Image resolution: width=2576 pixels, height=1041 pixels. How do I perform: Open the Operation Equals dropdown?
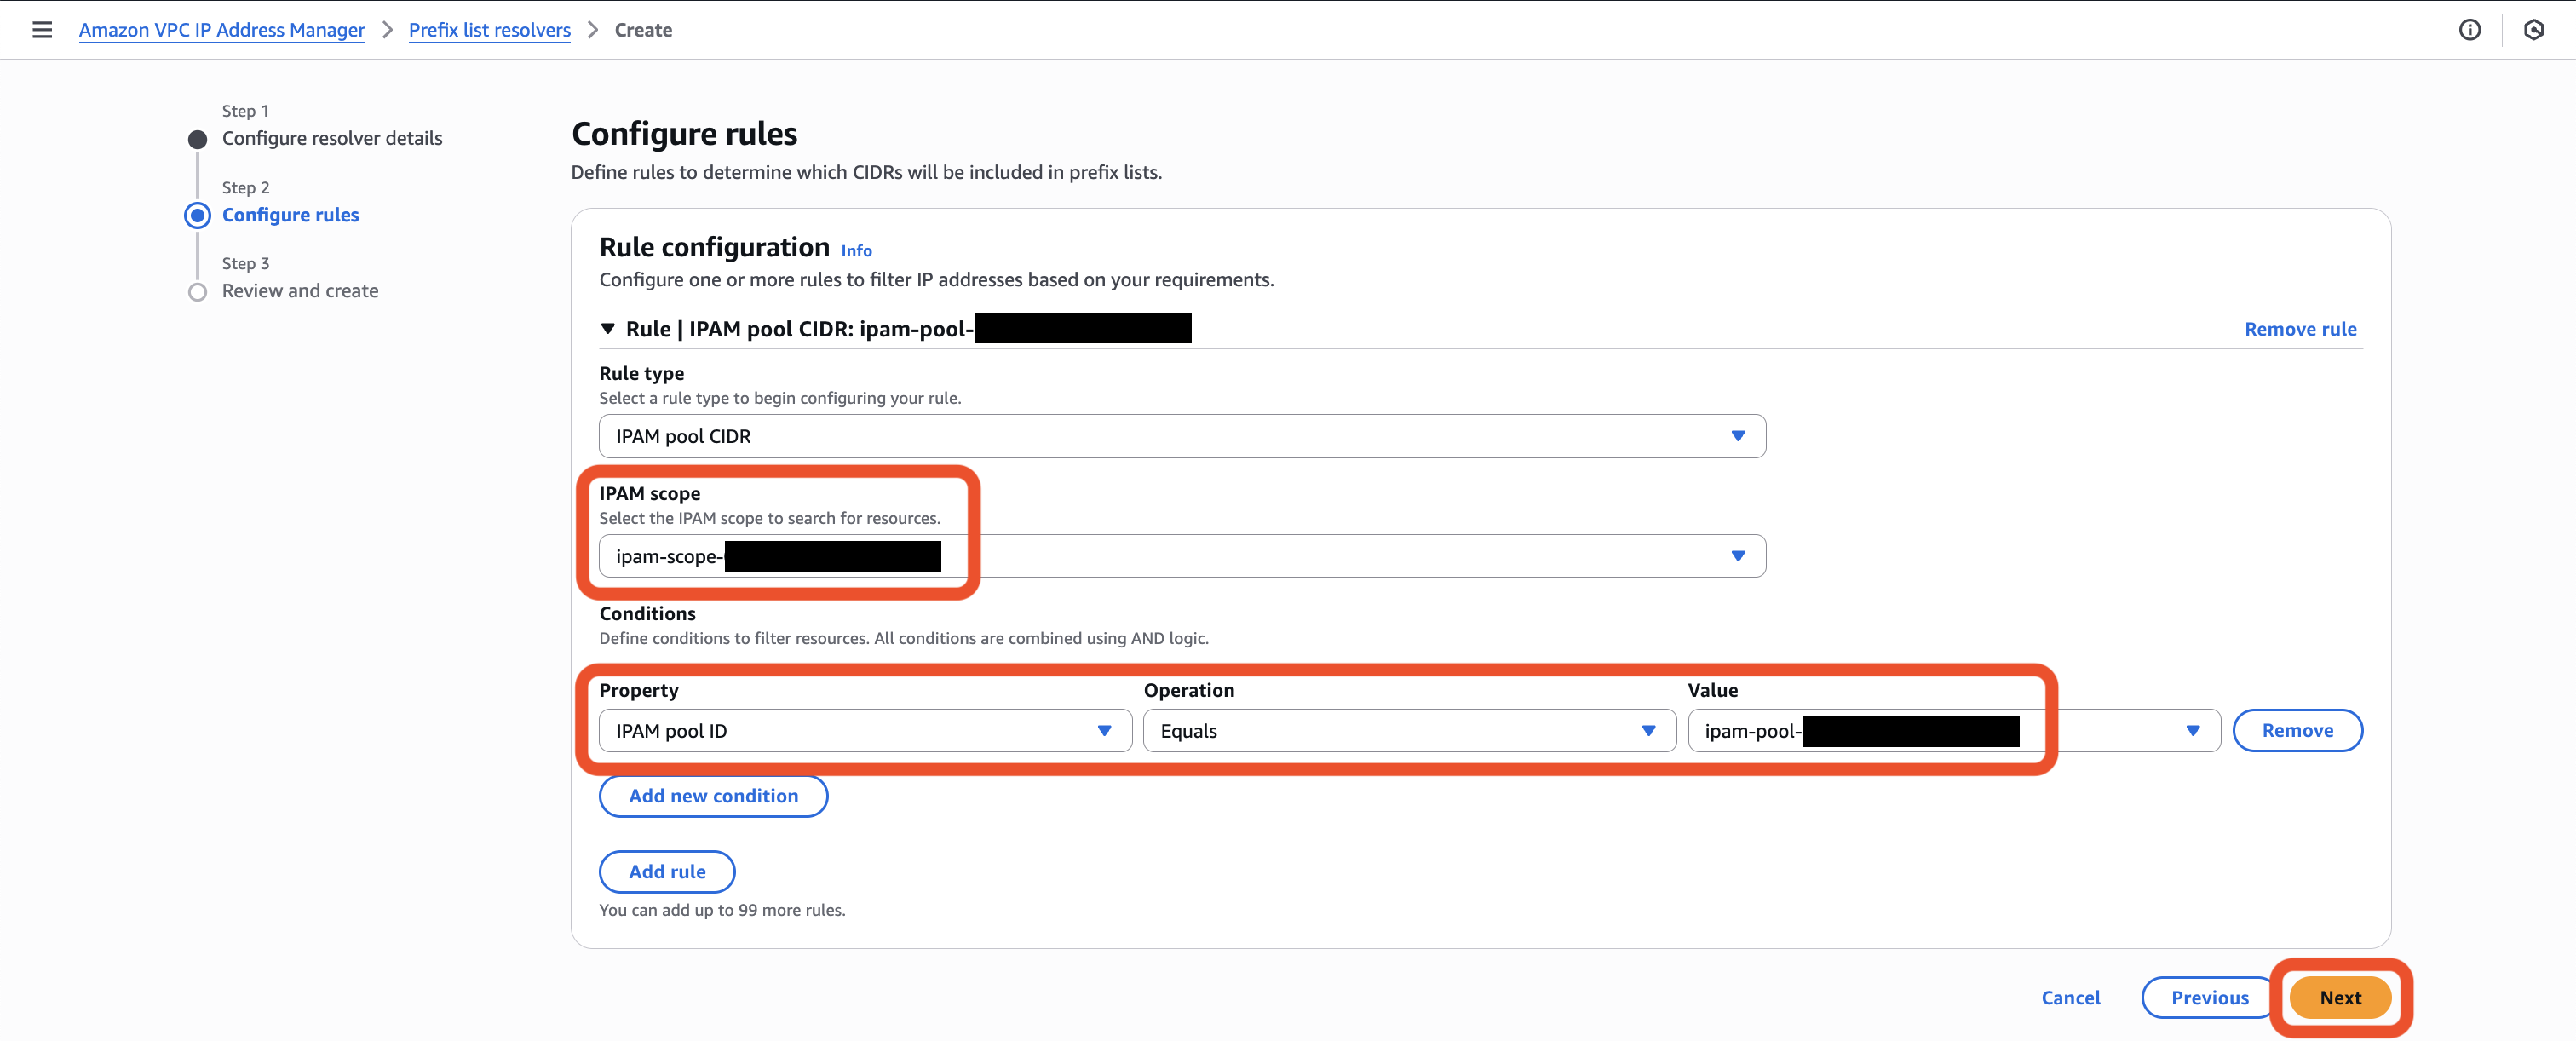tap(1408, 731)
